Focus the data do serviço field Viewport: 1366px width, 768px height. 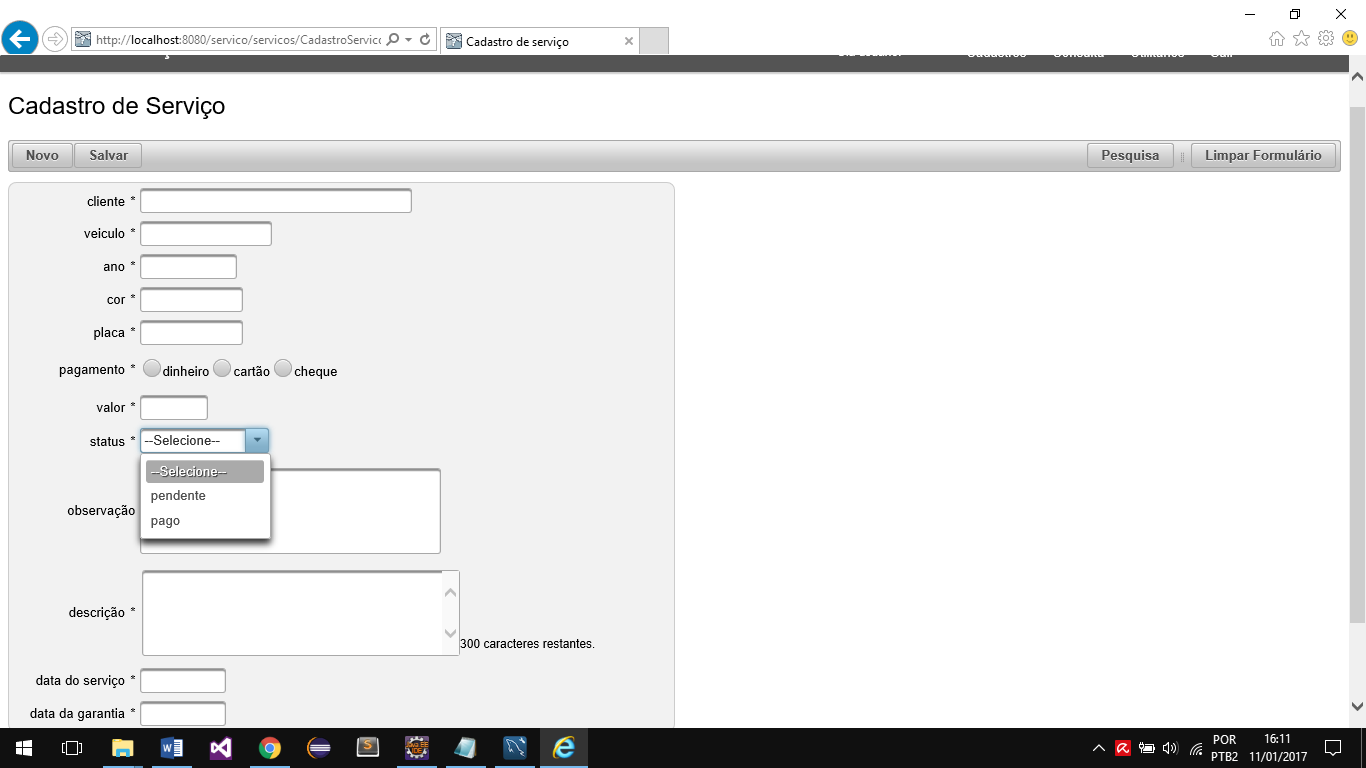point(183,681)
